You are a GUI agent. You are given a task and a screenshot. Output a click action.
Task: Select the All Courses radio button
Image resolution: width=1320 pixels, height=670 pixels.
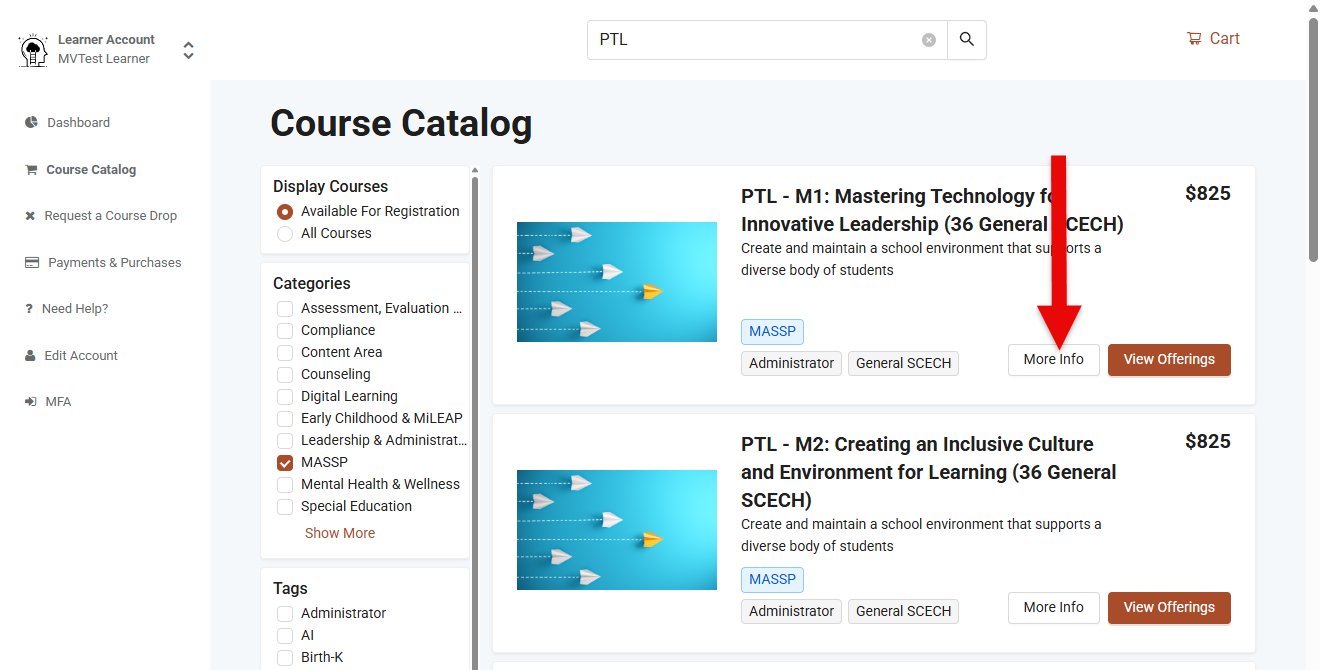[285, 234]
